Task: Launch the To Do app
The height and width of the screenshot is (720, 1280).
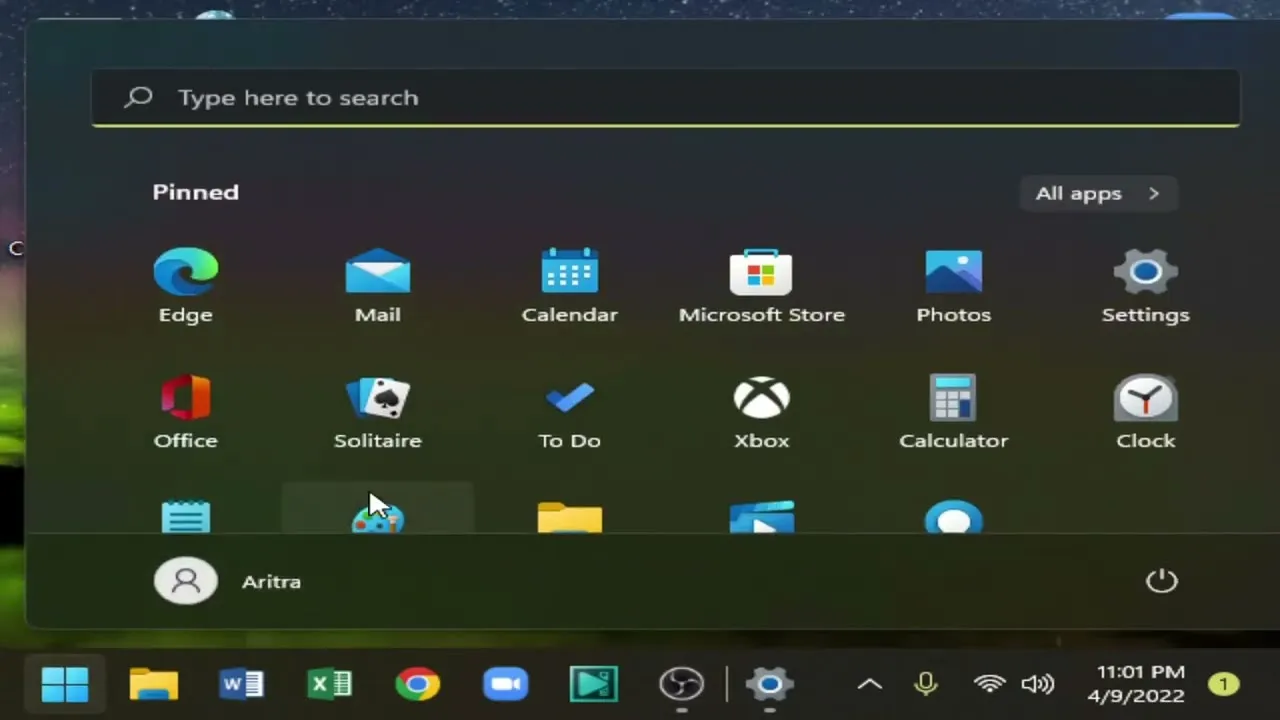Action: pyautogui.click(x=570, y=412)
